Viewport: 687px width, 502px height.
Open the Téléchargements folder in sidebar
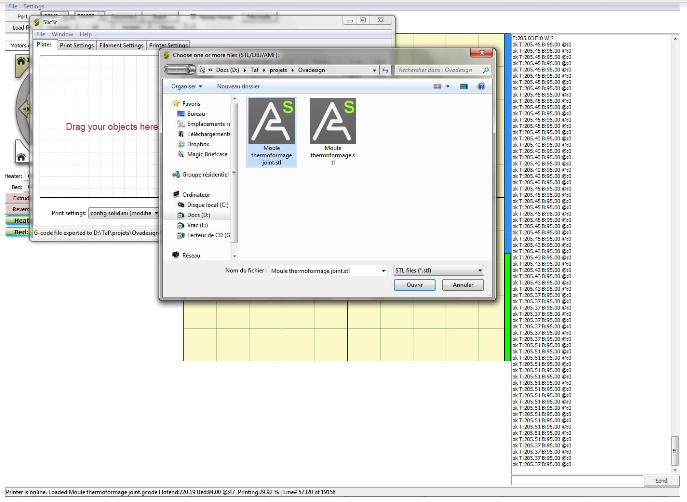click(208, 134)
